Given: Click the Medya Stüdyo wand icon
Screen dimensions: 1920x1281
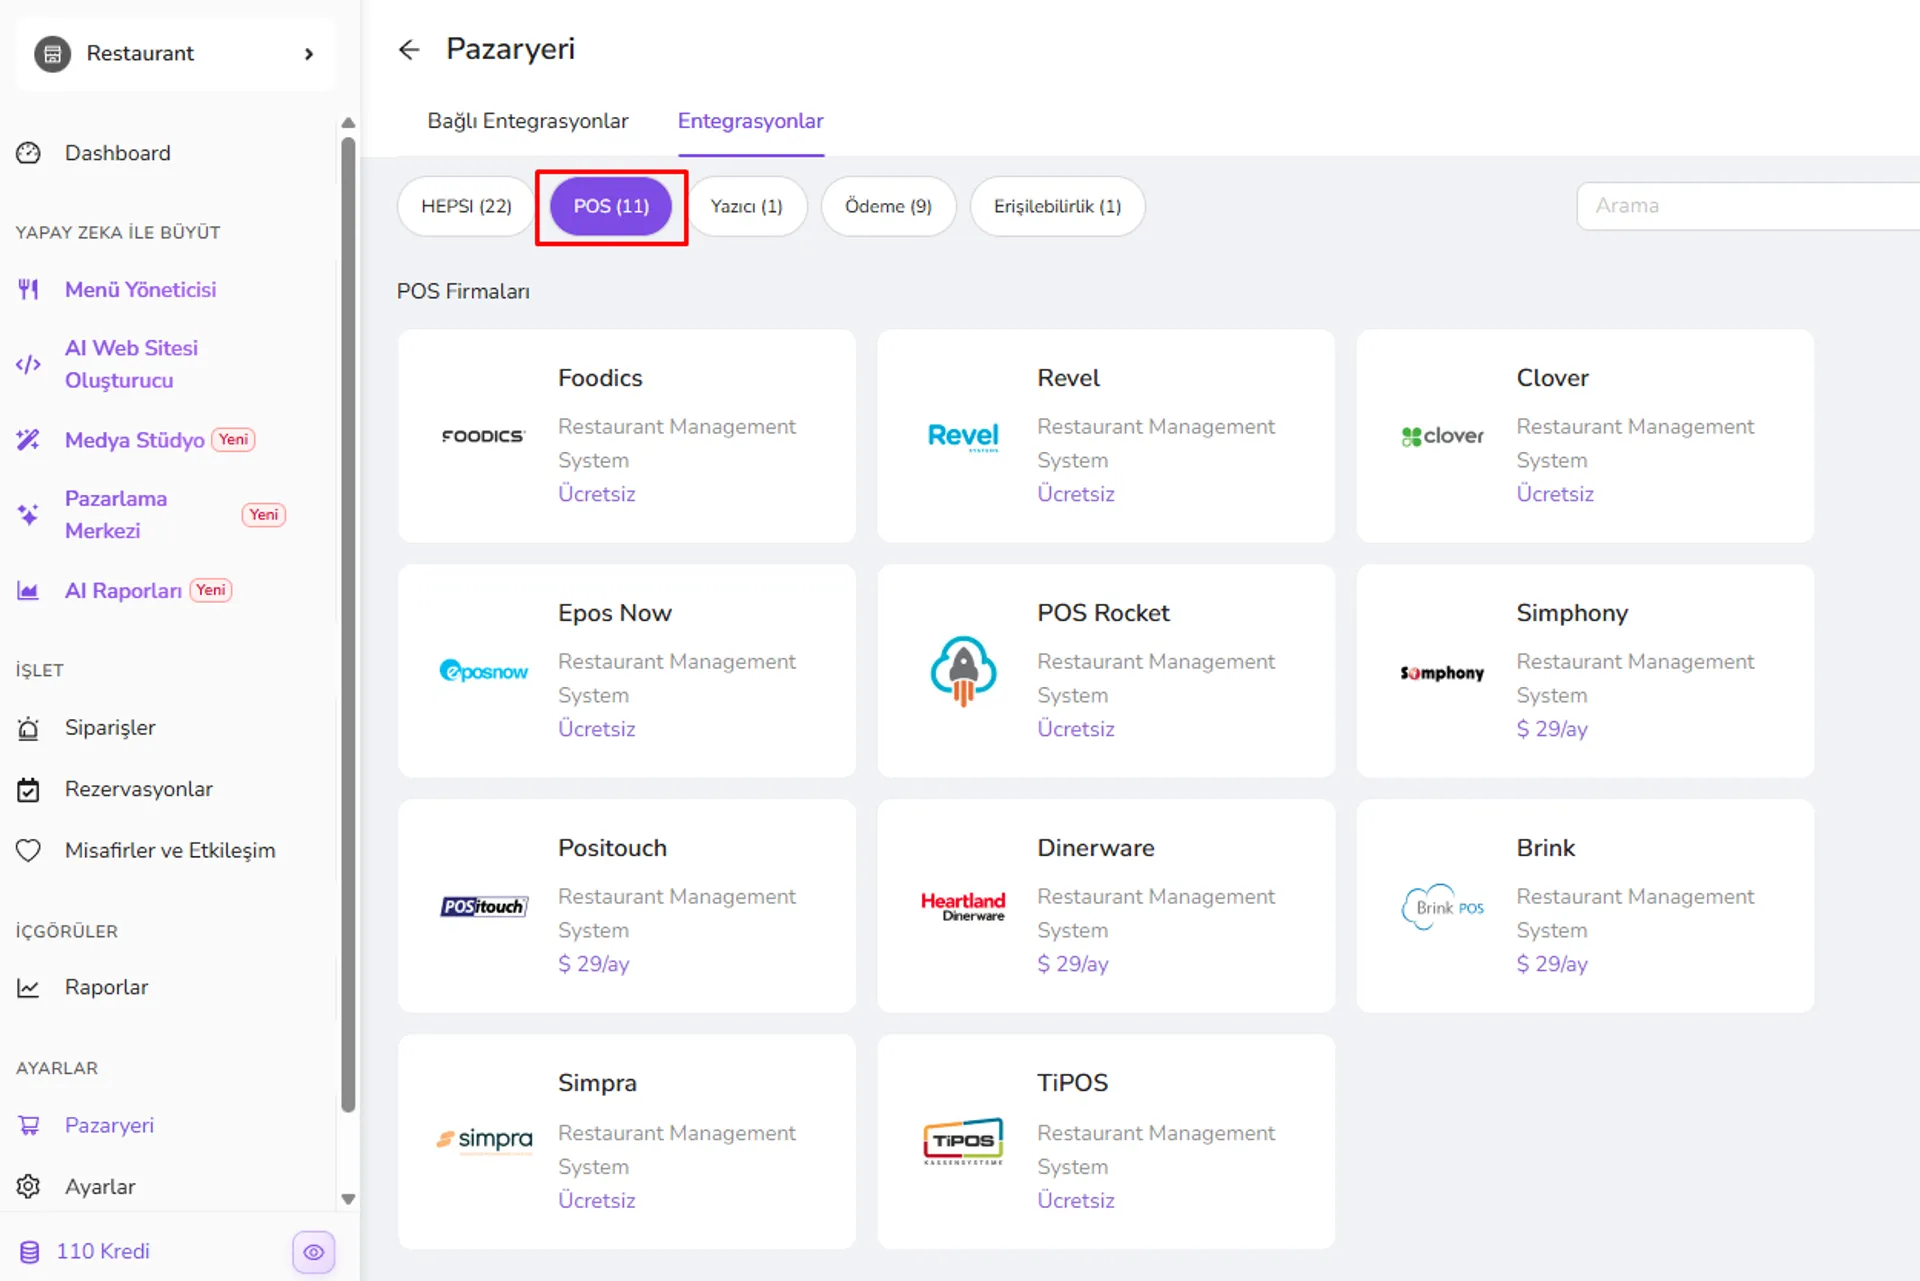Looking at the screenshot, I should 29,440.
